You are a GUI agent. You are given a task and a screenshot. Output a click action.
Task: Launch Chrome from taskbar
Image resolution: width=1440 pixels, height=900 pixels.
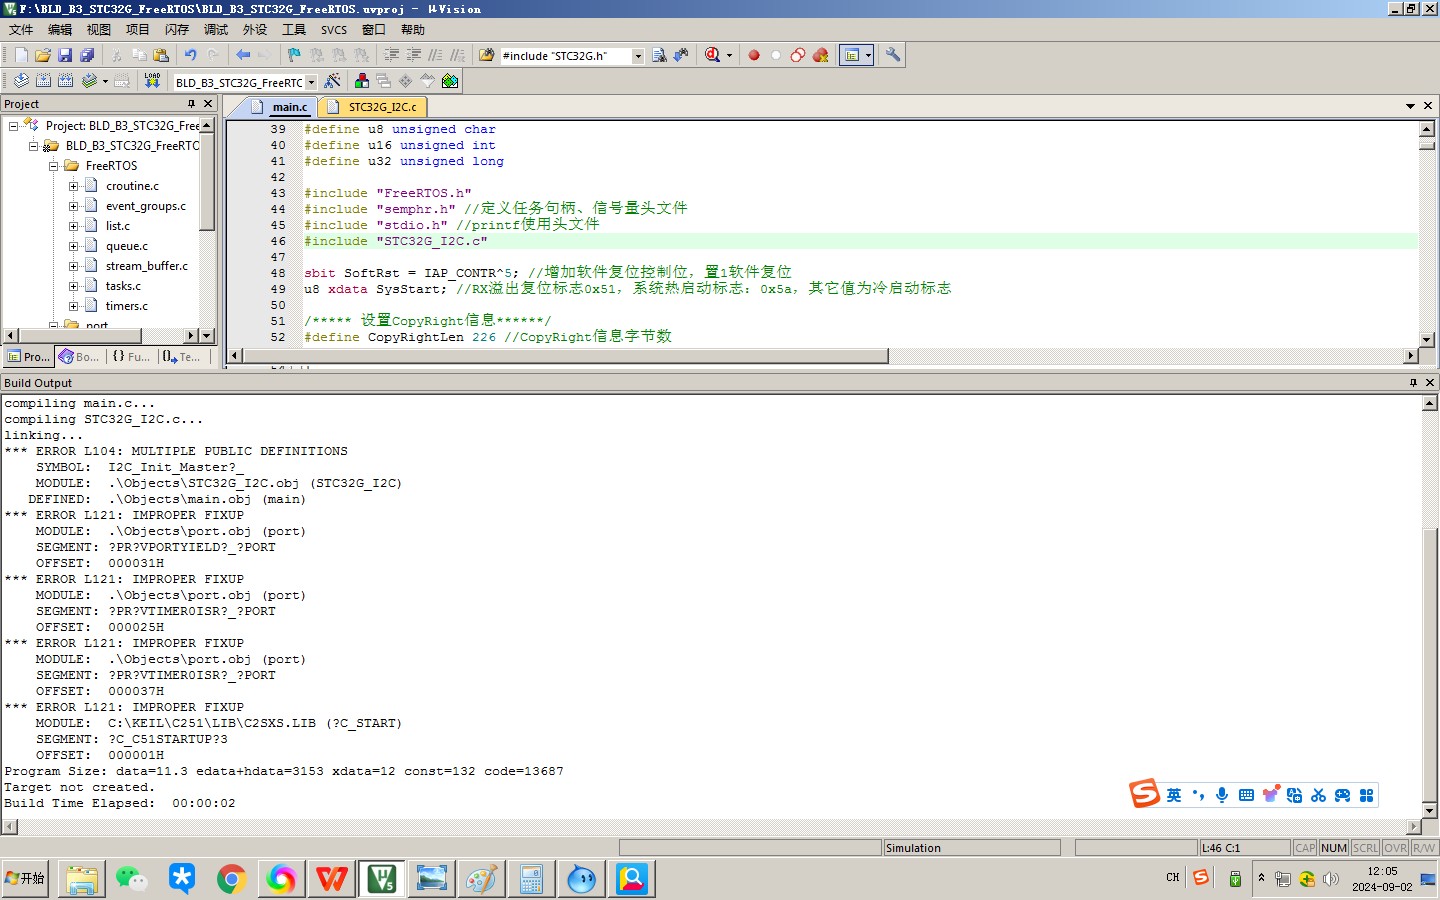pos(231,879)
